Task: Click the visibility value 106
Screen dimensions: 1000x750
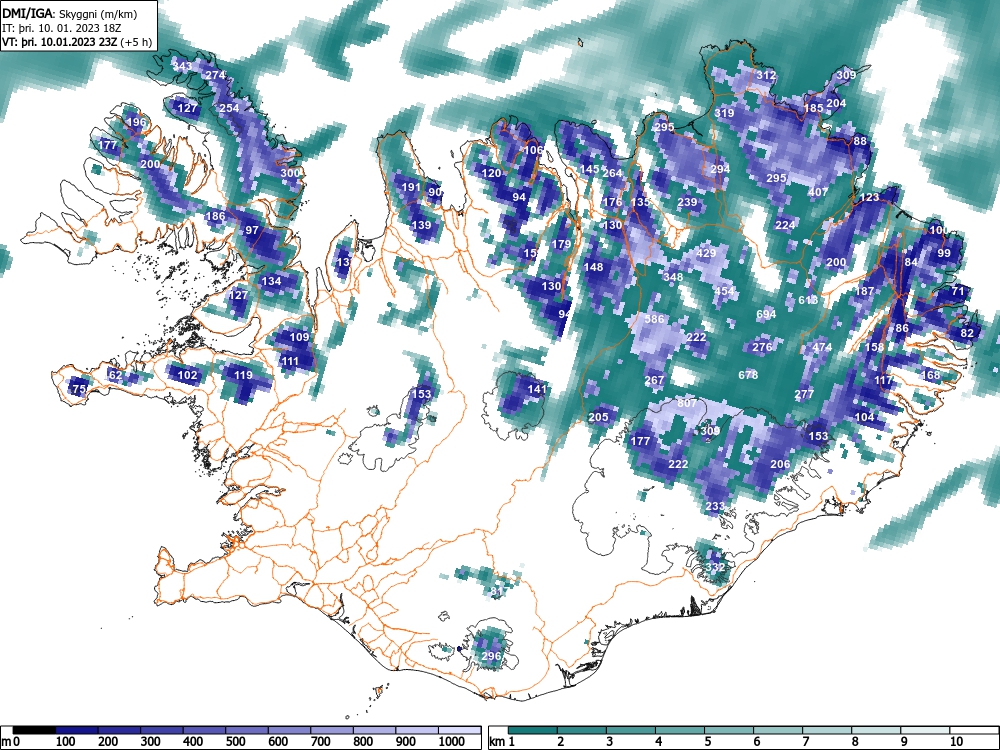Action: point(533,150)
